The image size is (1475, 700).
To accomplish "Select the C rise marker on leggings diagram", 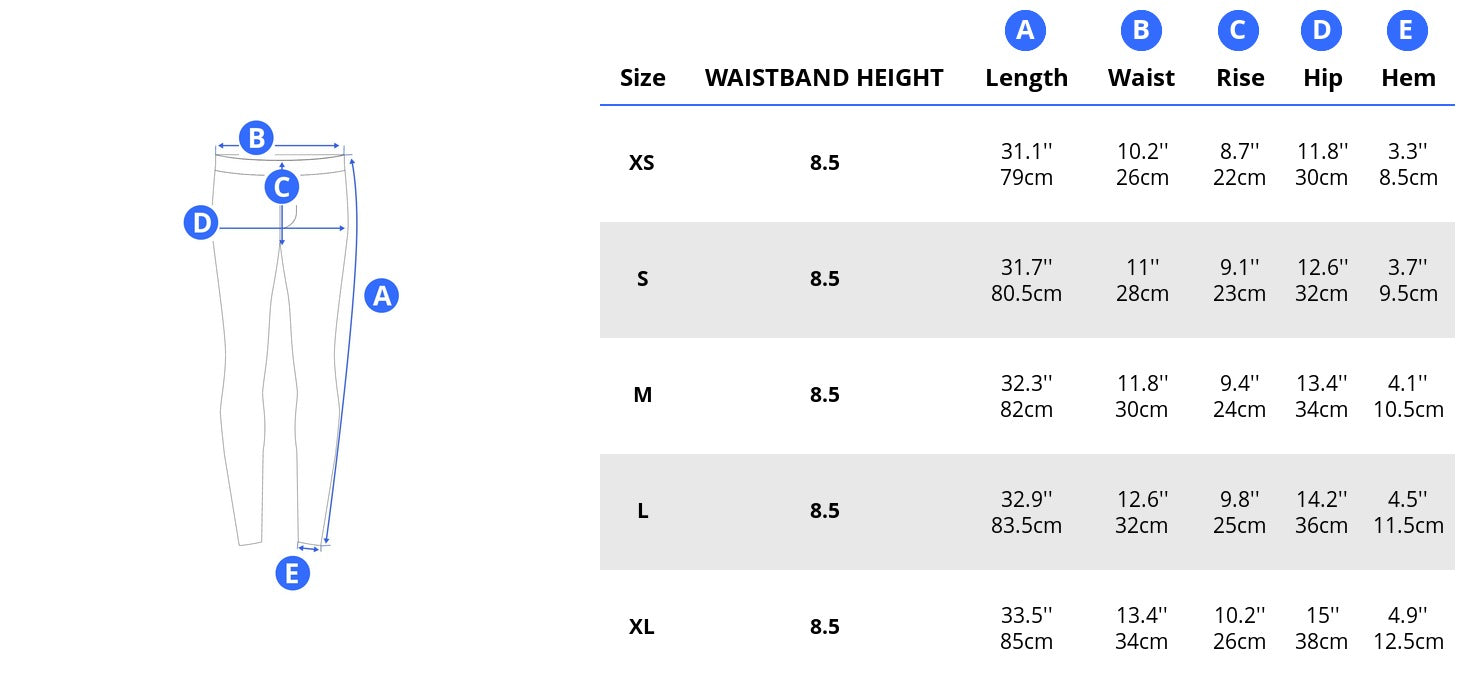I will tap(282, 187).
